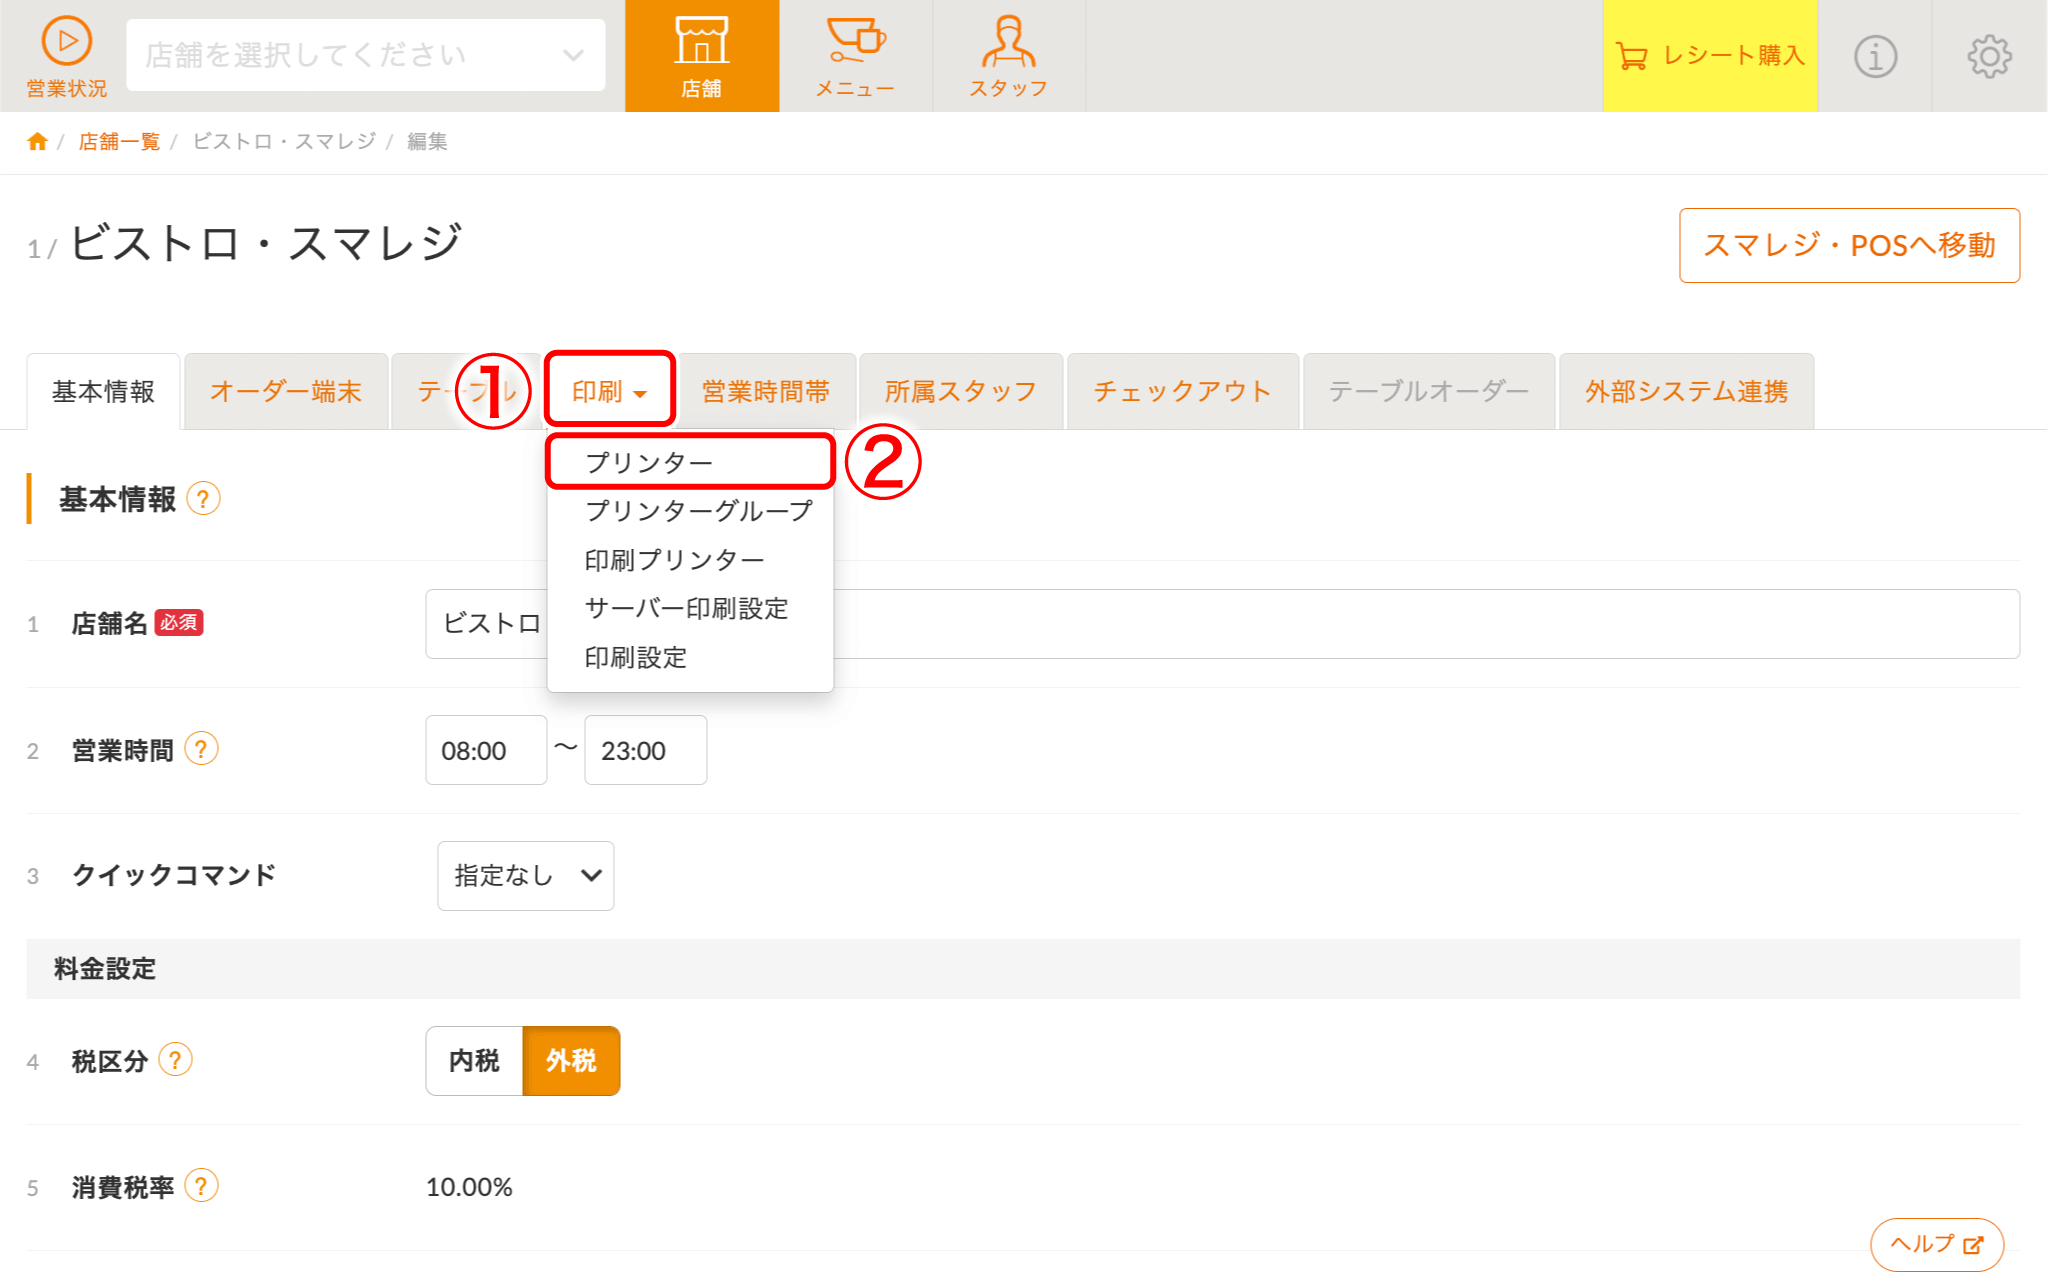Switch to 基本情報 tab
The image size is (2048, 1286).
tap(103, 391)
